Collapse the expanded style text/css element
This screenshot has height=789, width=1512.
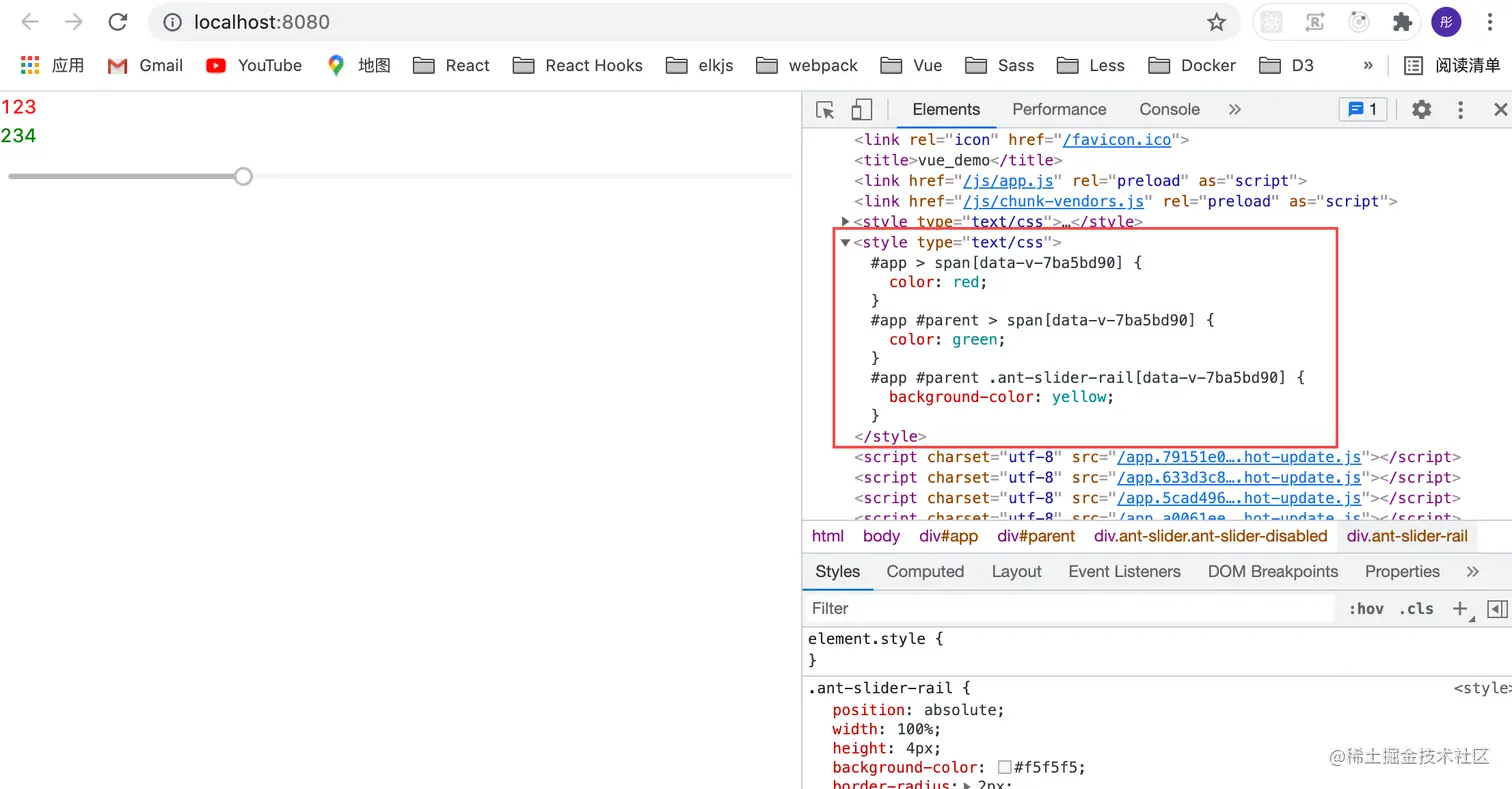pos(846,242)
